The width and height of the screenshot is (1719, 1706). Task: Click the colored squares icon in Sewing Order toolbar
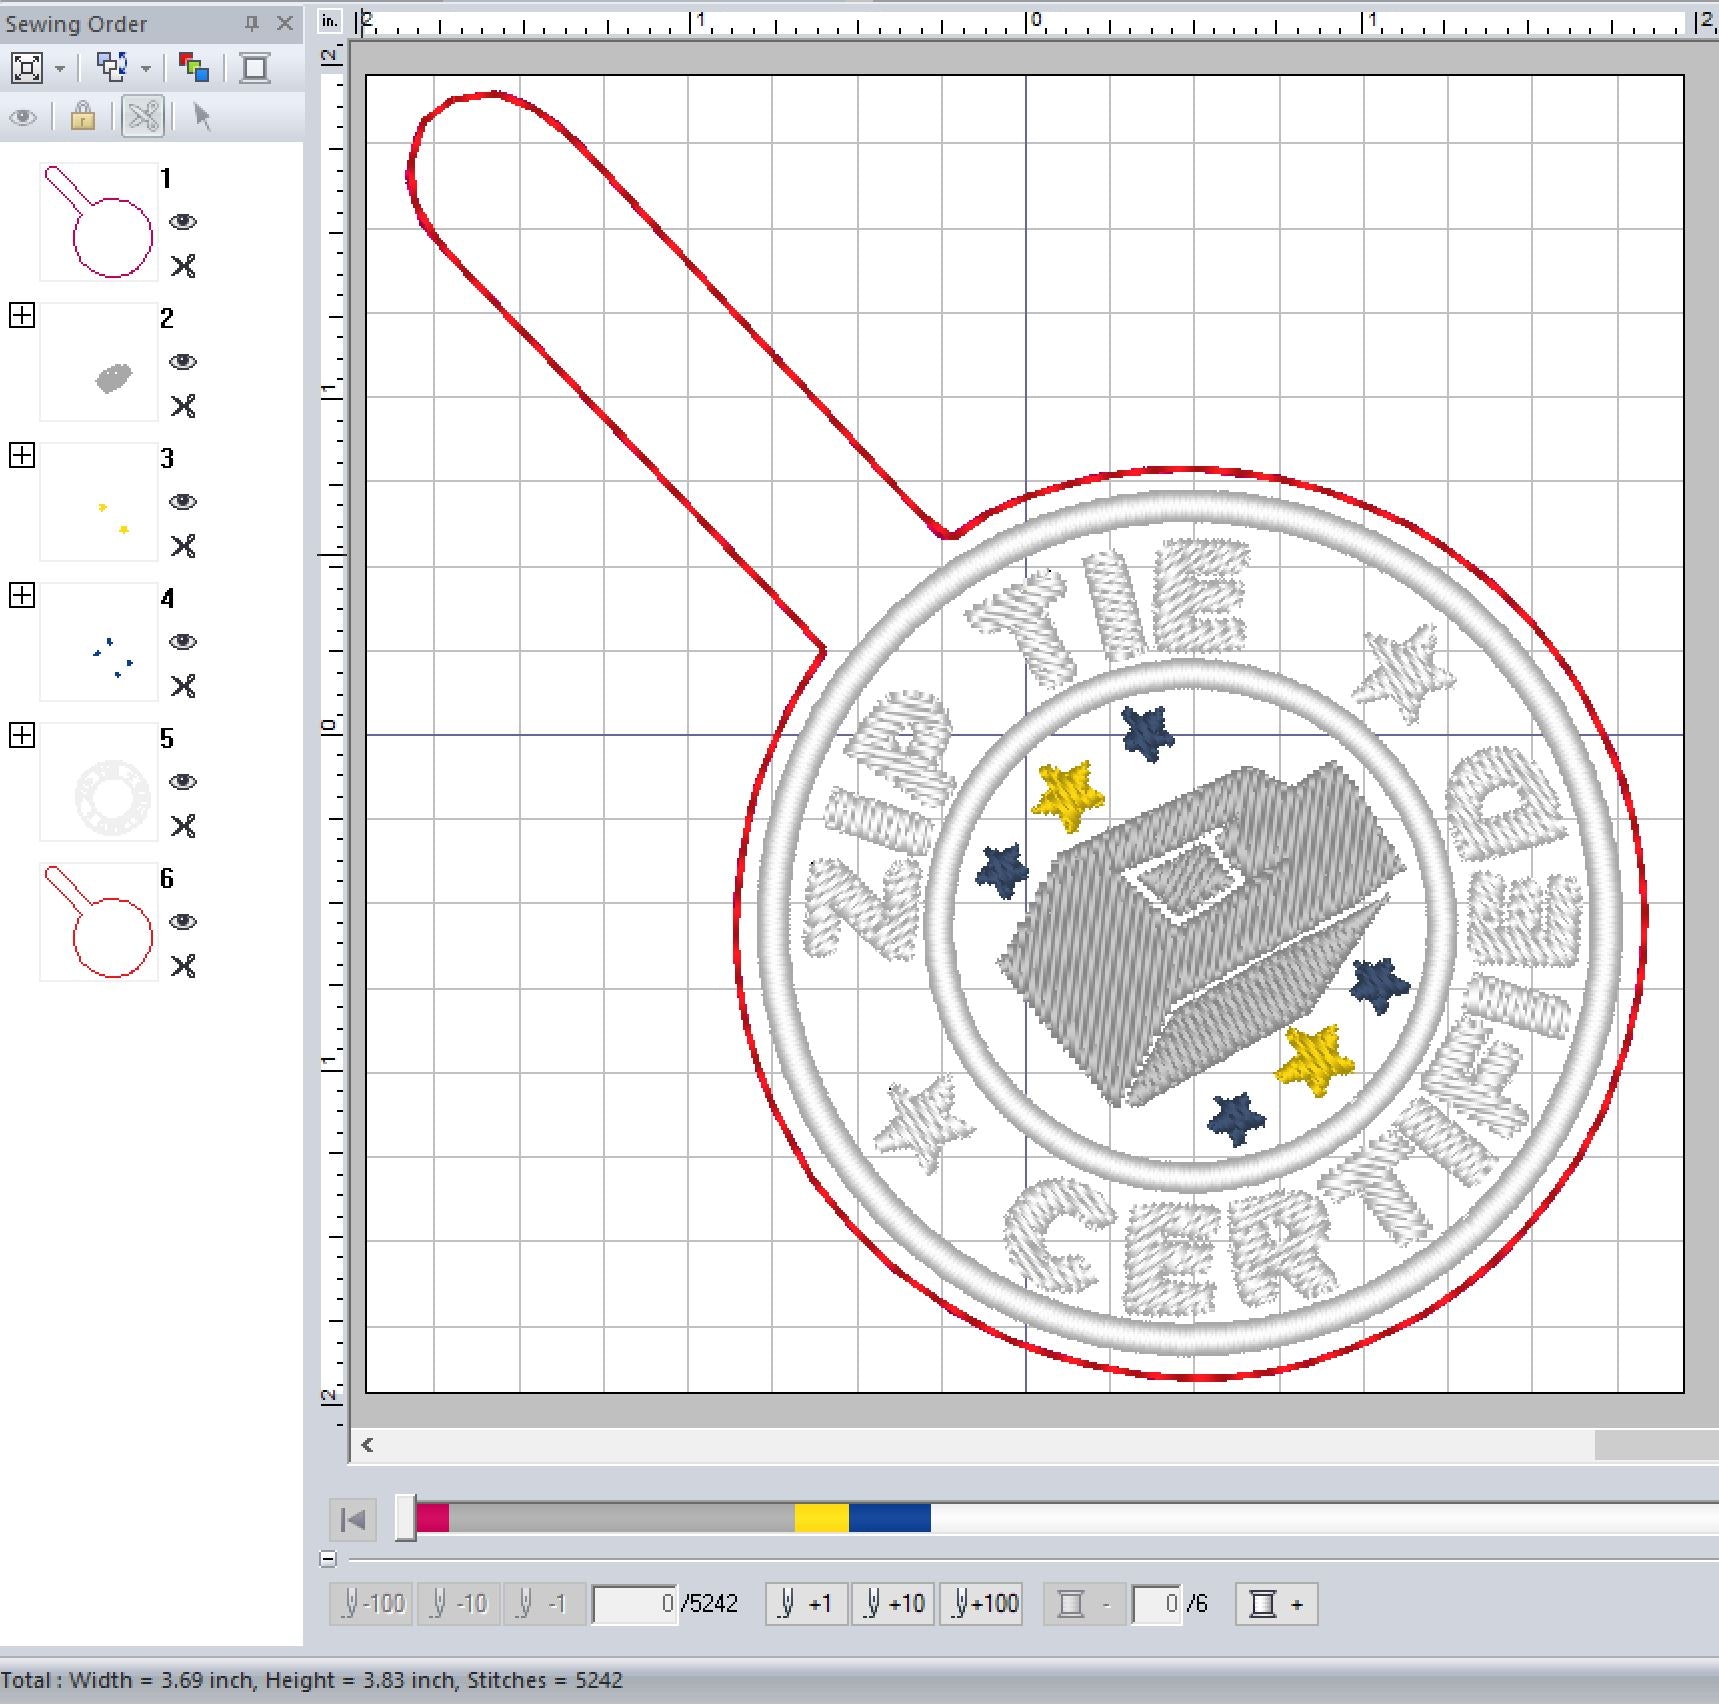point(193,68)
